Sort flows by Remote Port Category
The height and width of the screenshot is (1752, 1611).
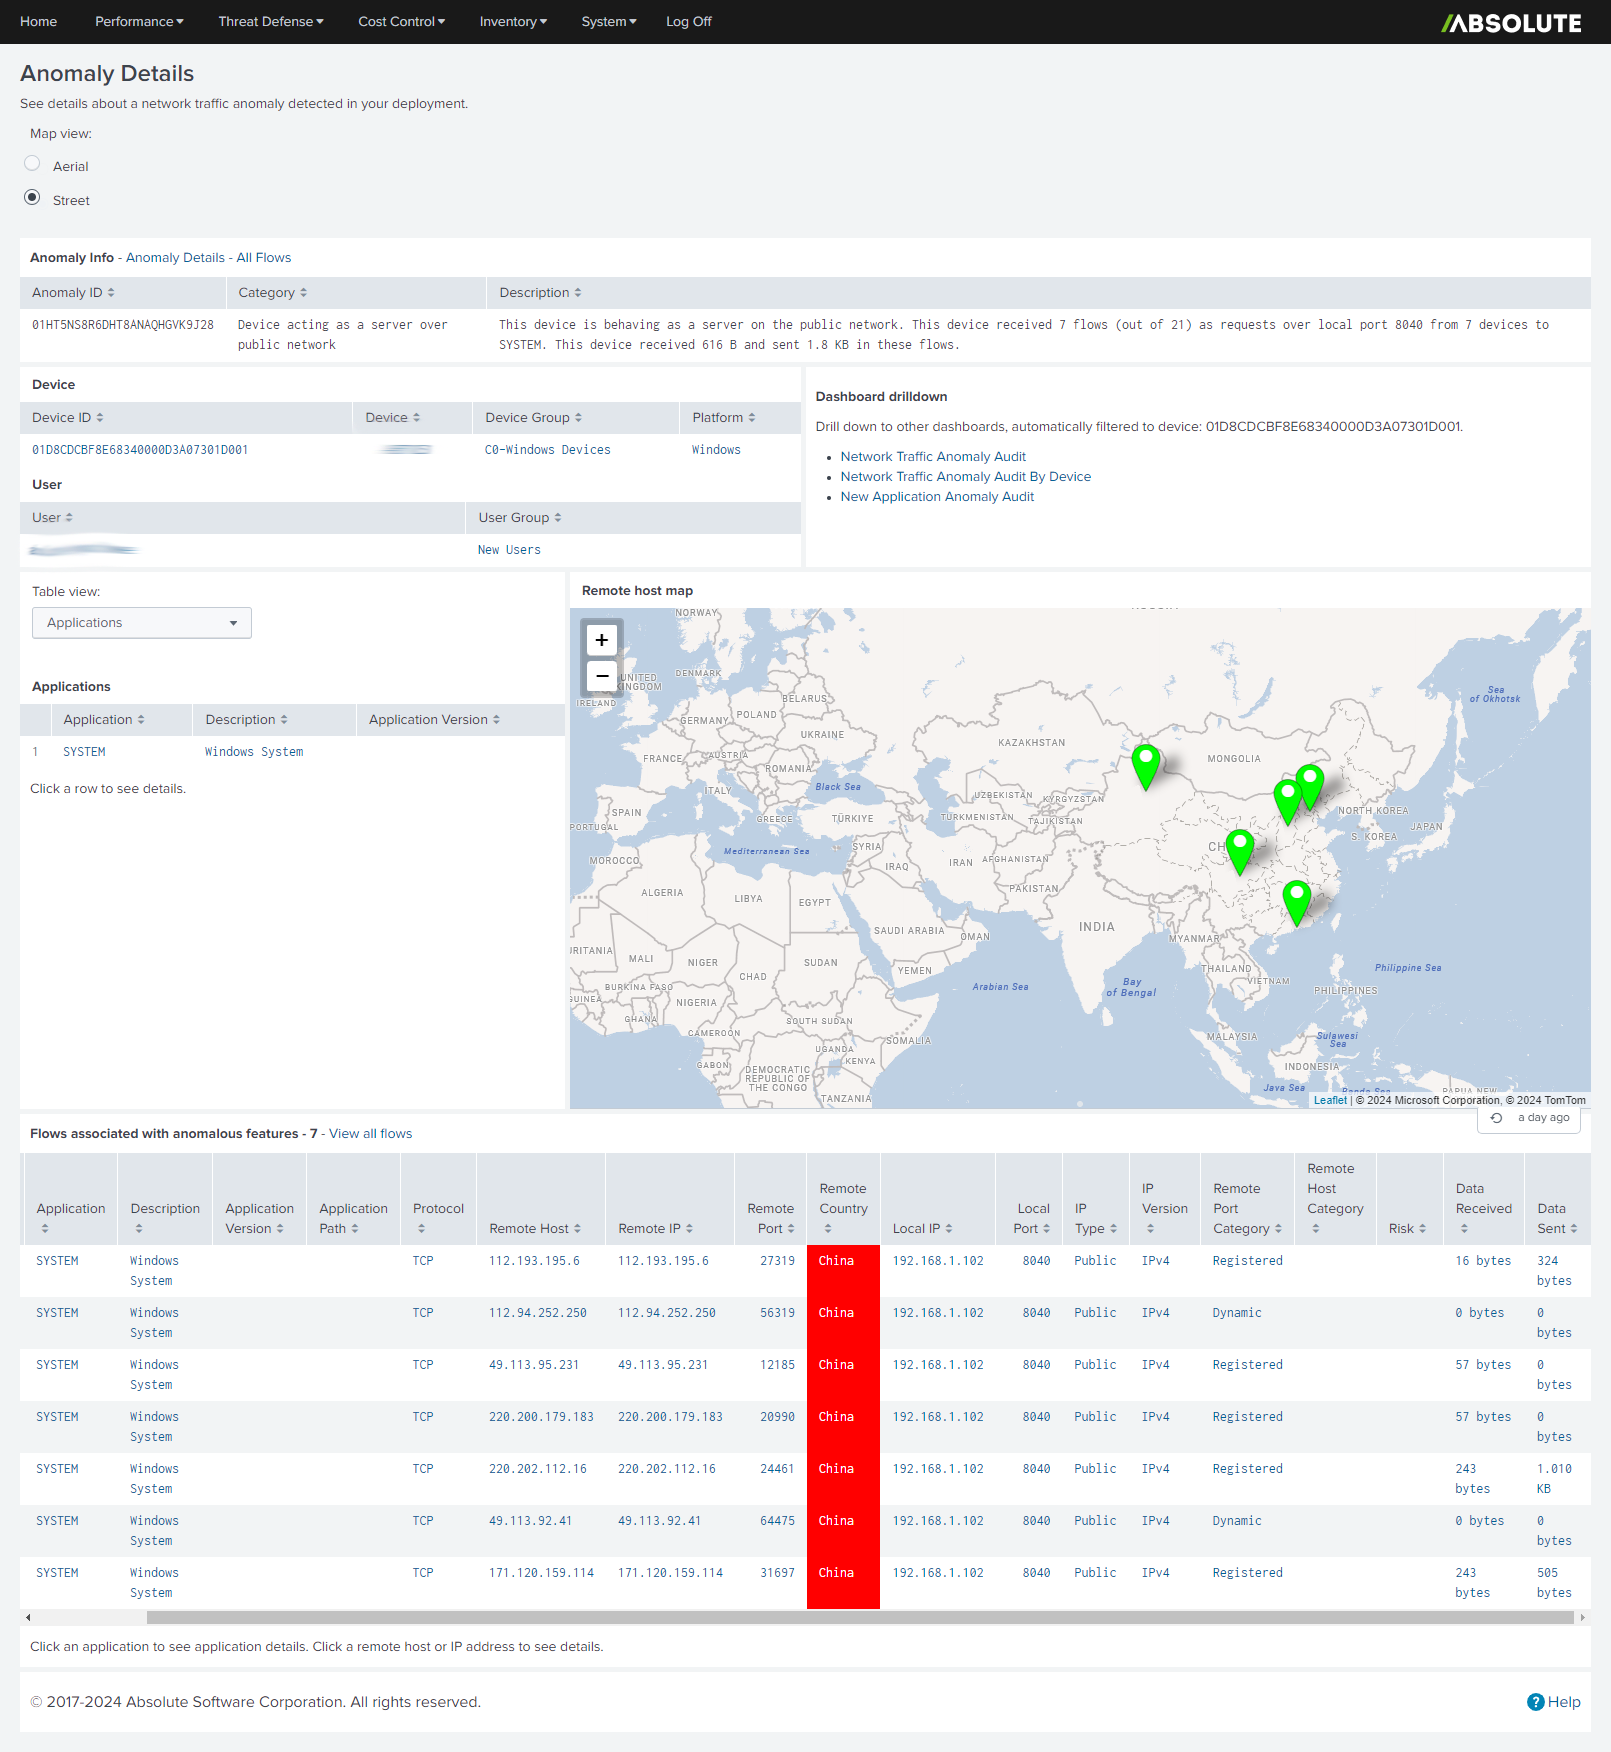tap(1247, 1209)
